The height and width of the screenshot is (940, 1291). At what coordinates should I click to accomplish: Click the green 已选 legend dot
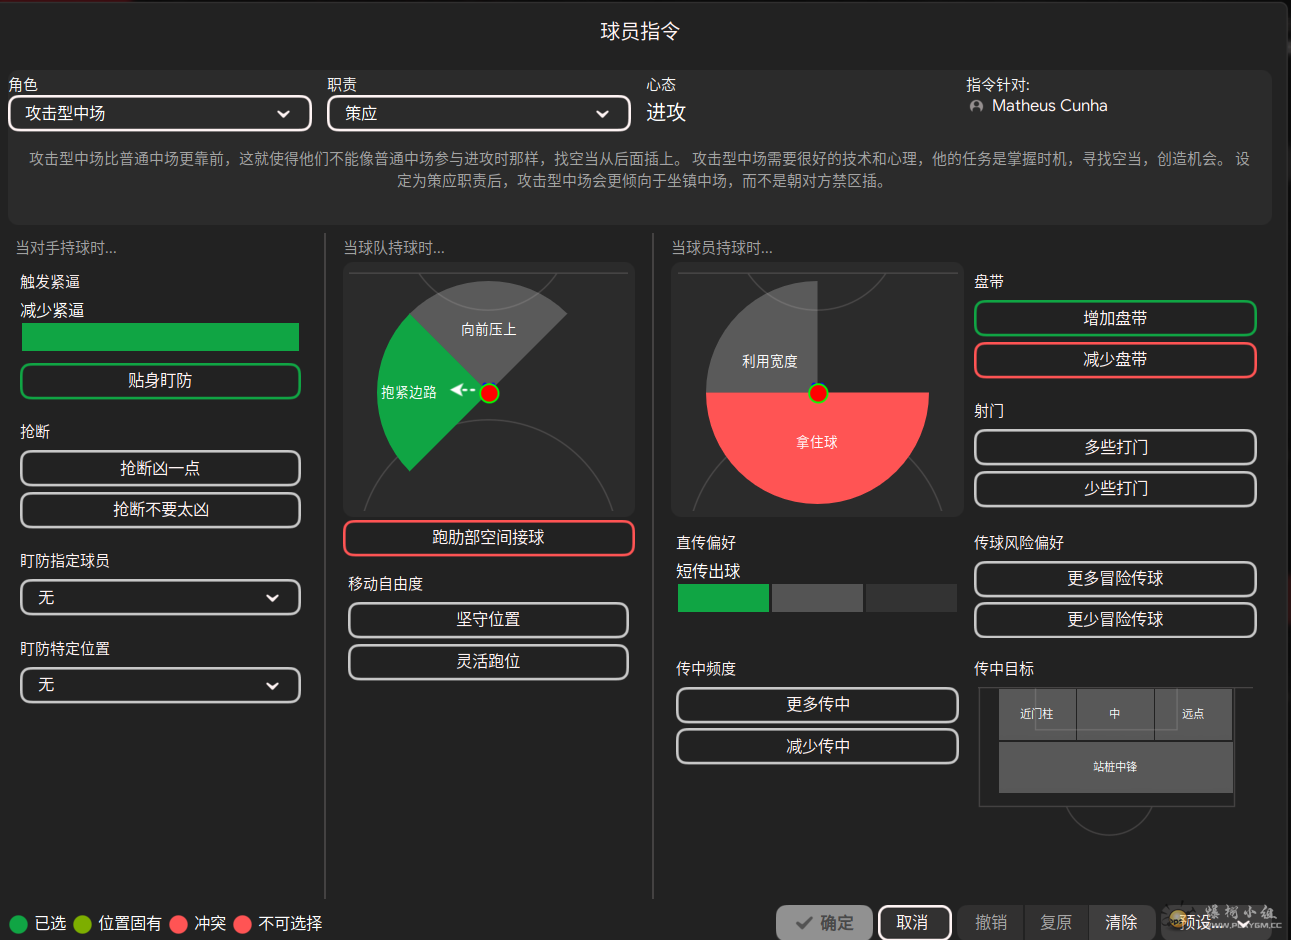[19, 923]
